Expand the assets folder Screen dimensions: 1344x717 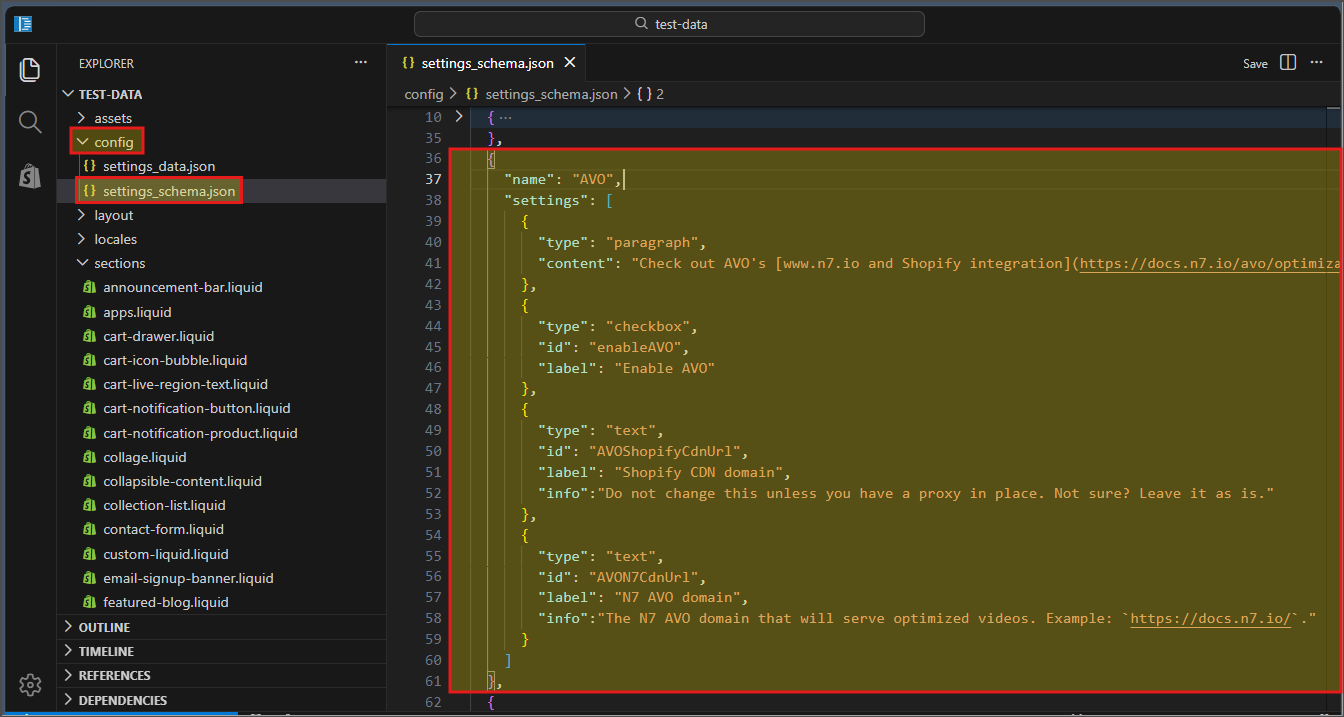(x=222, y=118)
